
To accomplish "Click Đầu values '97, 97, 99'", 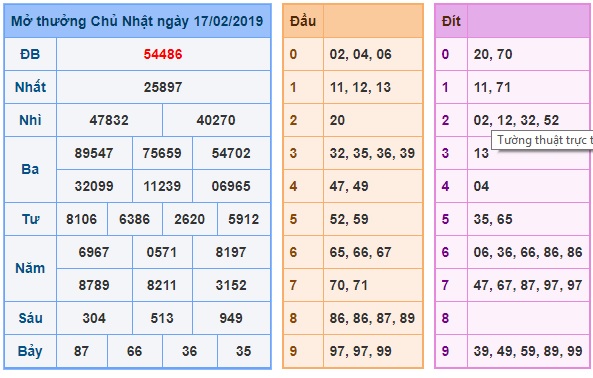I will point(360,351).
